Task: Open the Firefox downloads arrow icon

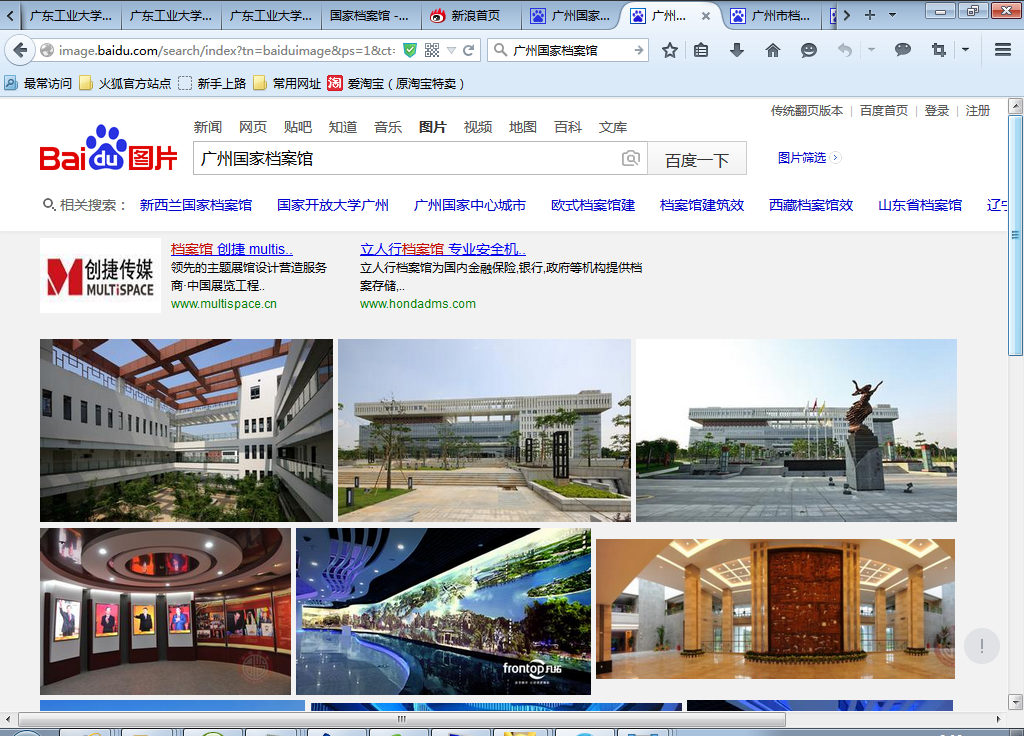Action: 737,50
